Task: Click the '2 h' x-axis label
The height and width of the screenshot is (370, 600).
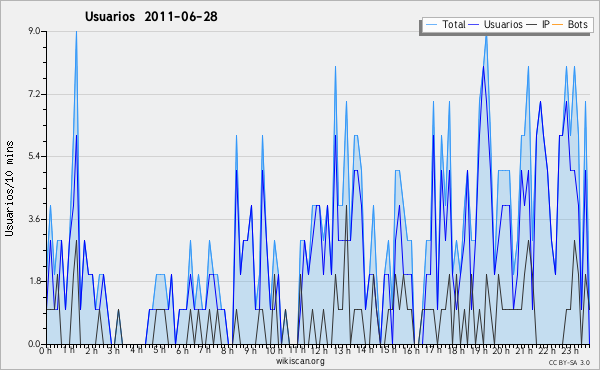Action: coord(91,350)
